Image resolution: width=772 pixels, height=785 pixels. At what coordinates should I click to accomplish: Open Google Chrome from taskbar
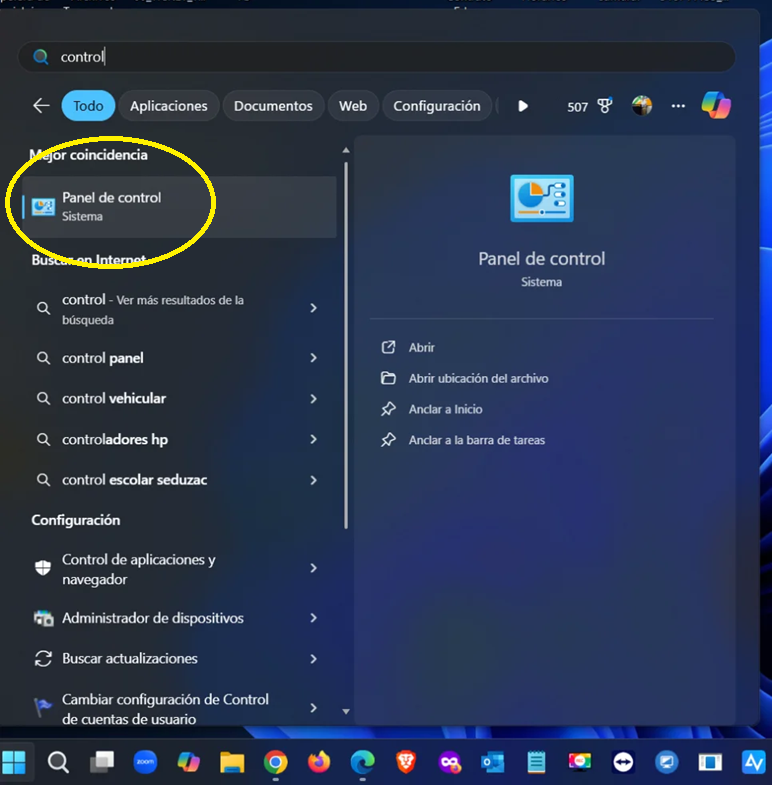click(x=276, y=763)
